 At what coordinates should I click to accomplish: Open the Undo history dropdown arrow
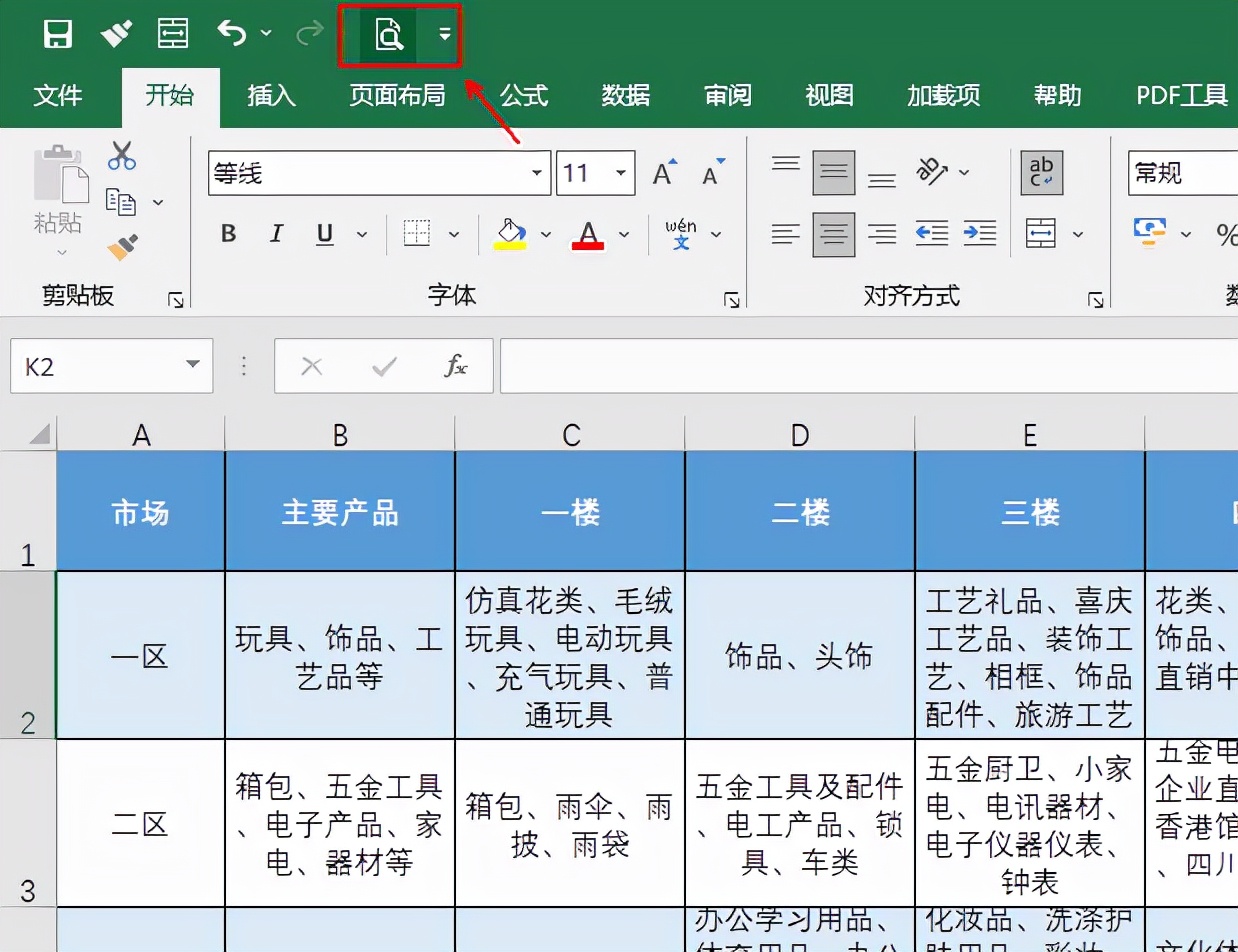click(266, 34)
